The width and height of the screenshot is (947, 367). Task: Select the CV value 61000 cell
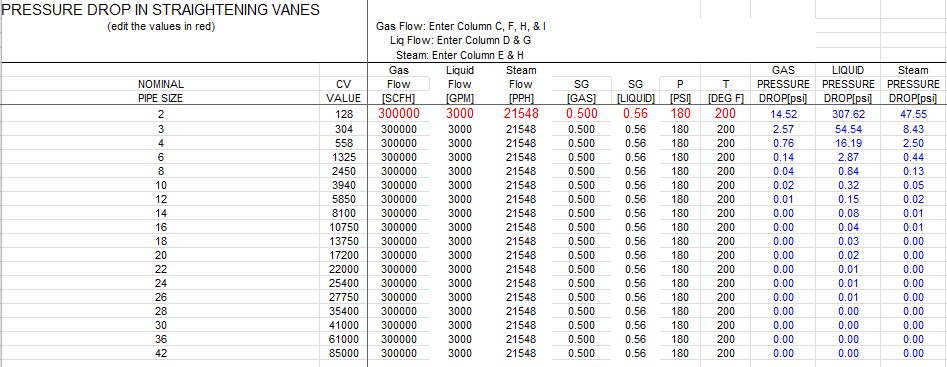click(x=345, y=339)
